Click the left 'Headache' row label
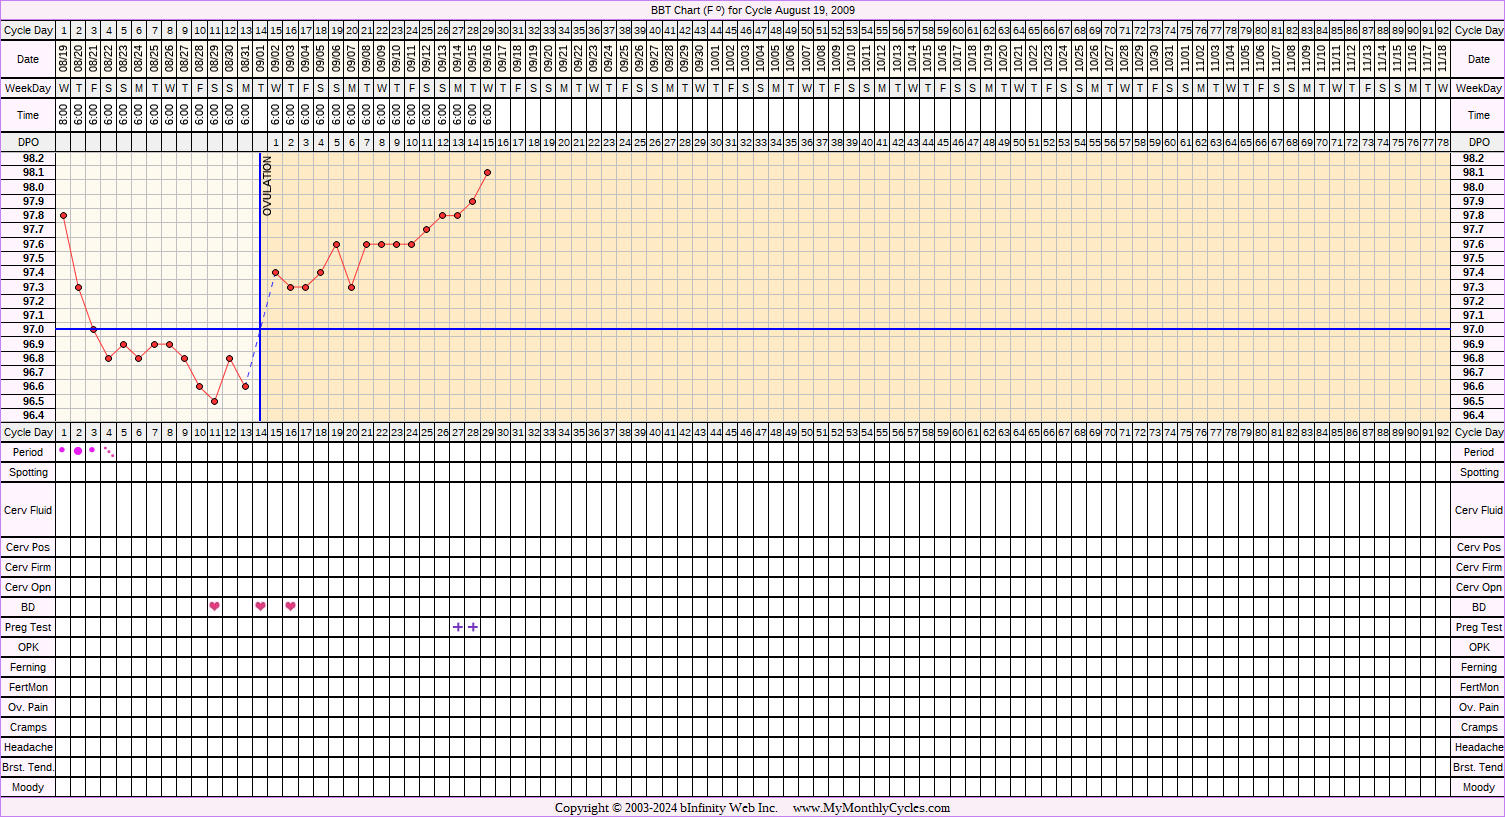The image size is (1505, 817). (28, 747)
